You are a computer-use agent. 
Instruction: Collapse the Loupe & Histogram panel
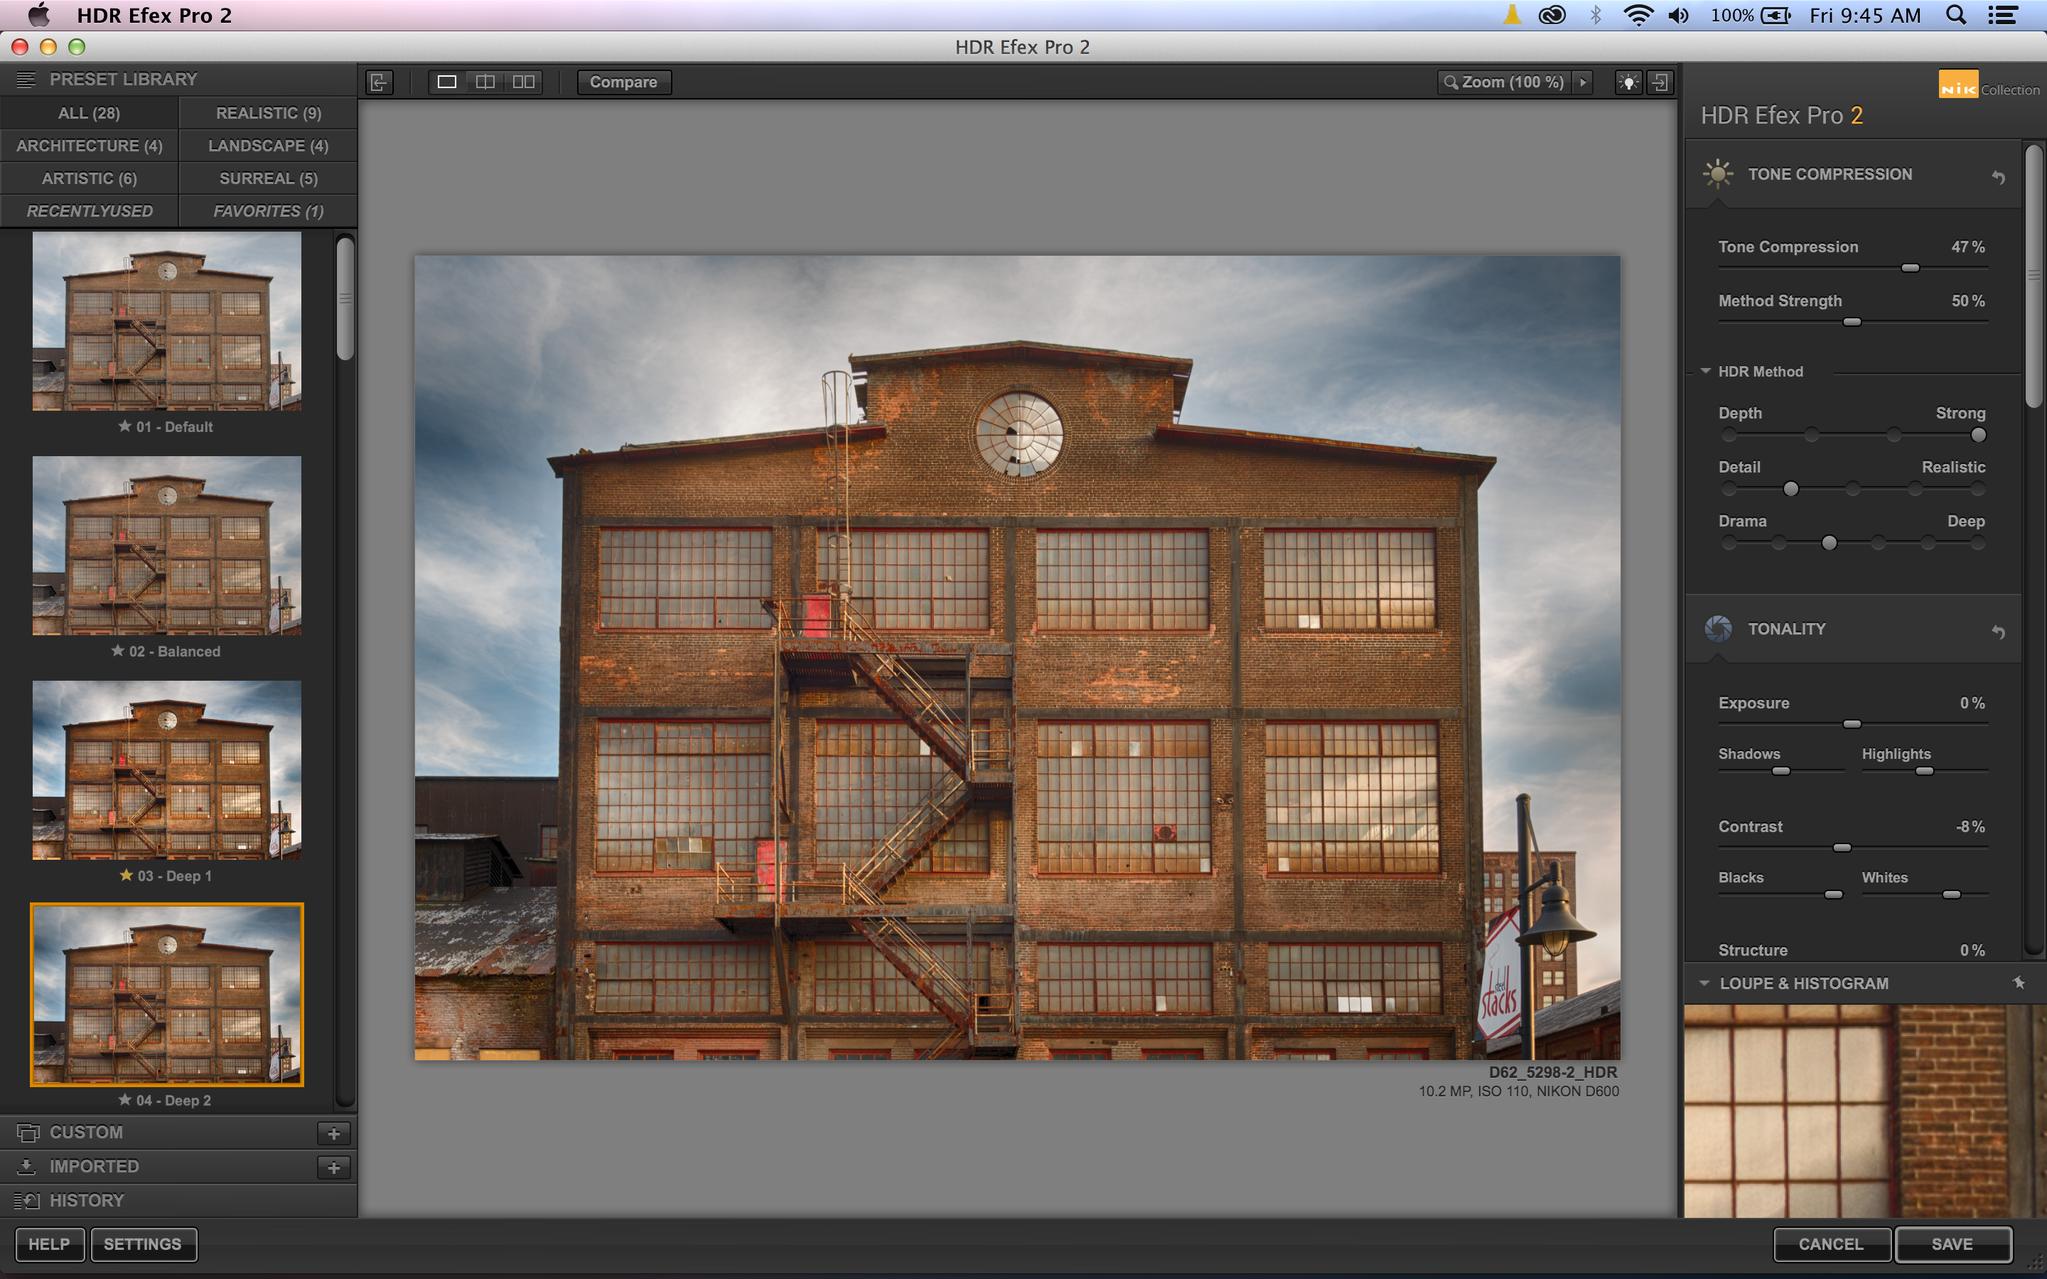coord(1704,983)
